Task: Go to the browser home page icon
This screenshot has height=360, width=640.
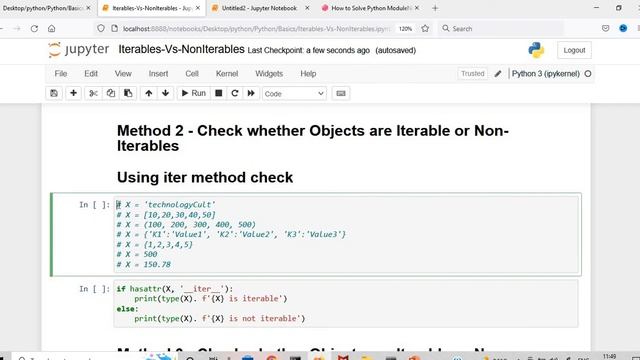Action: 51,29
